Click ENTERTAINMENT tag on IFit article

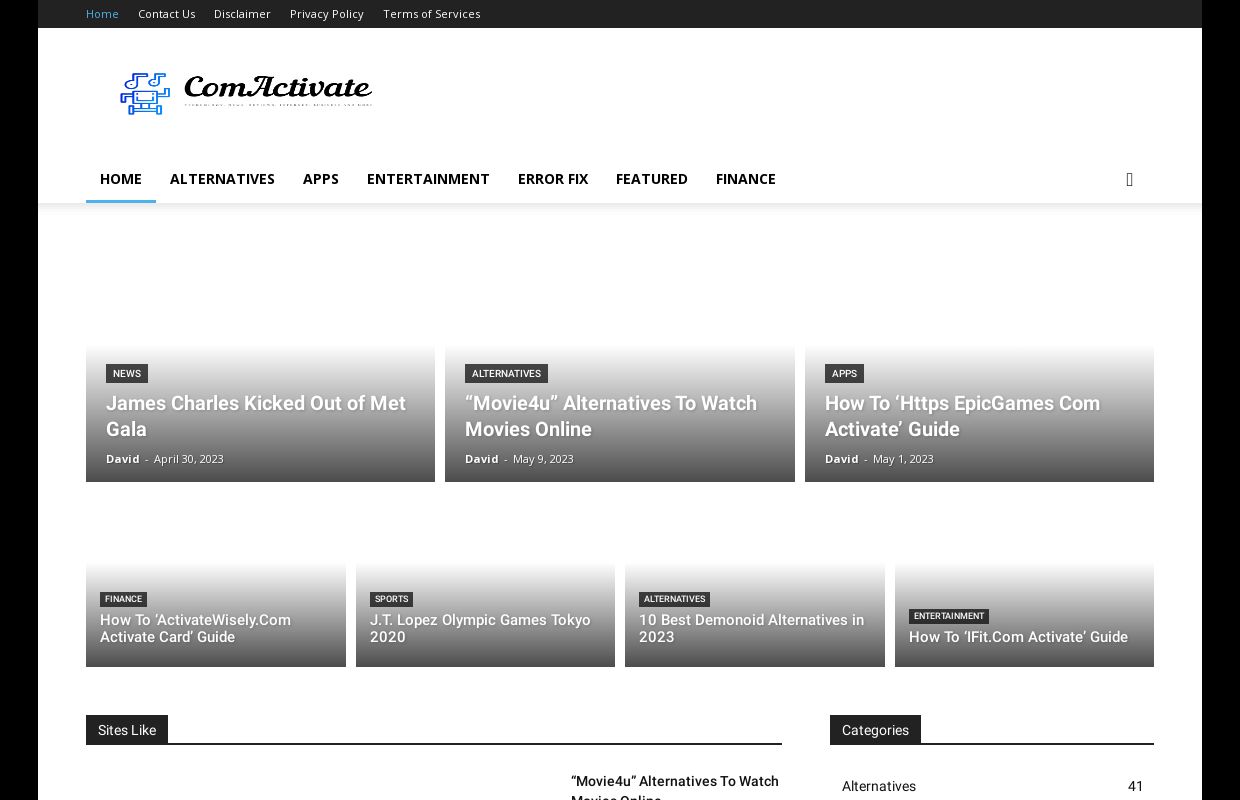coord(949,616)
